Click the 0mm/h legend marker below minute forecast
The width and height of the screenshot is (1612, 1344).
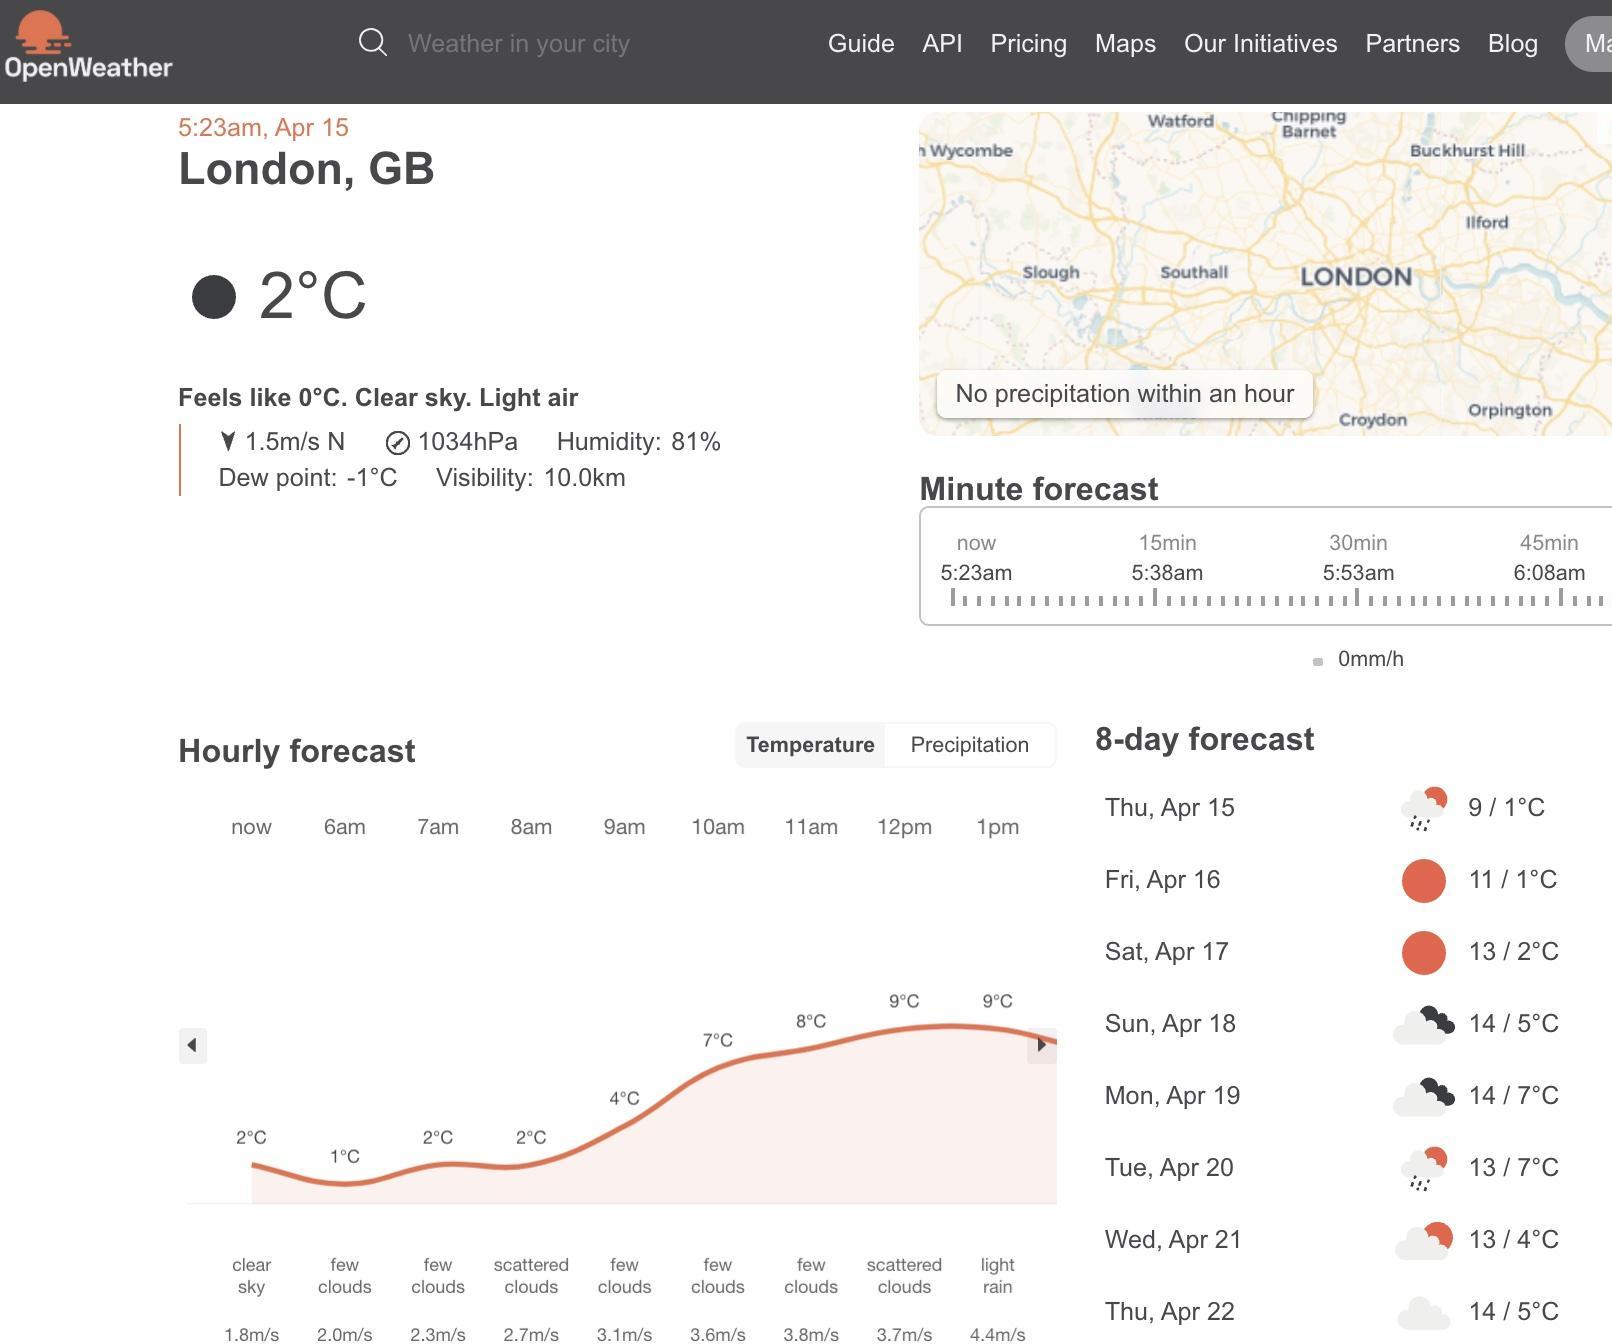point(1318,659)
